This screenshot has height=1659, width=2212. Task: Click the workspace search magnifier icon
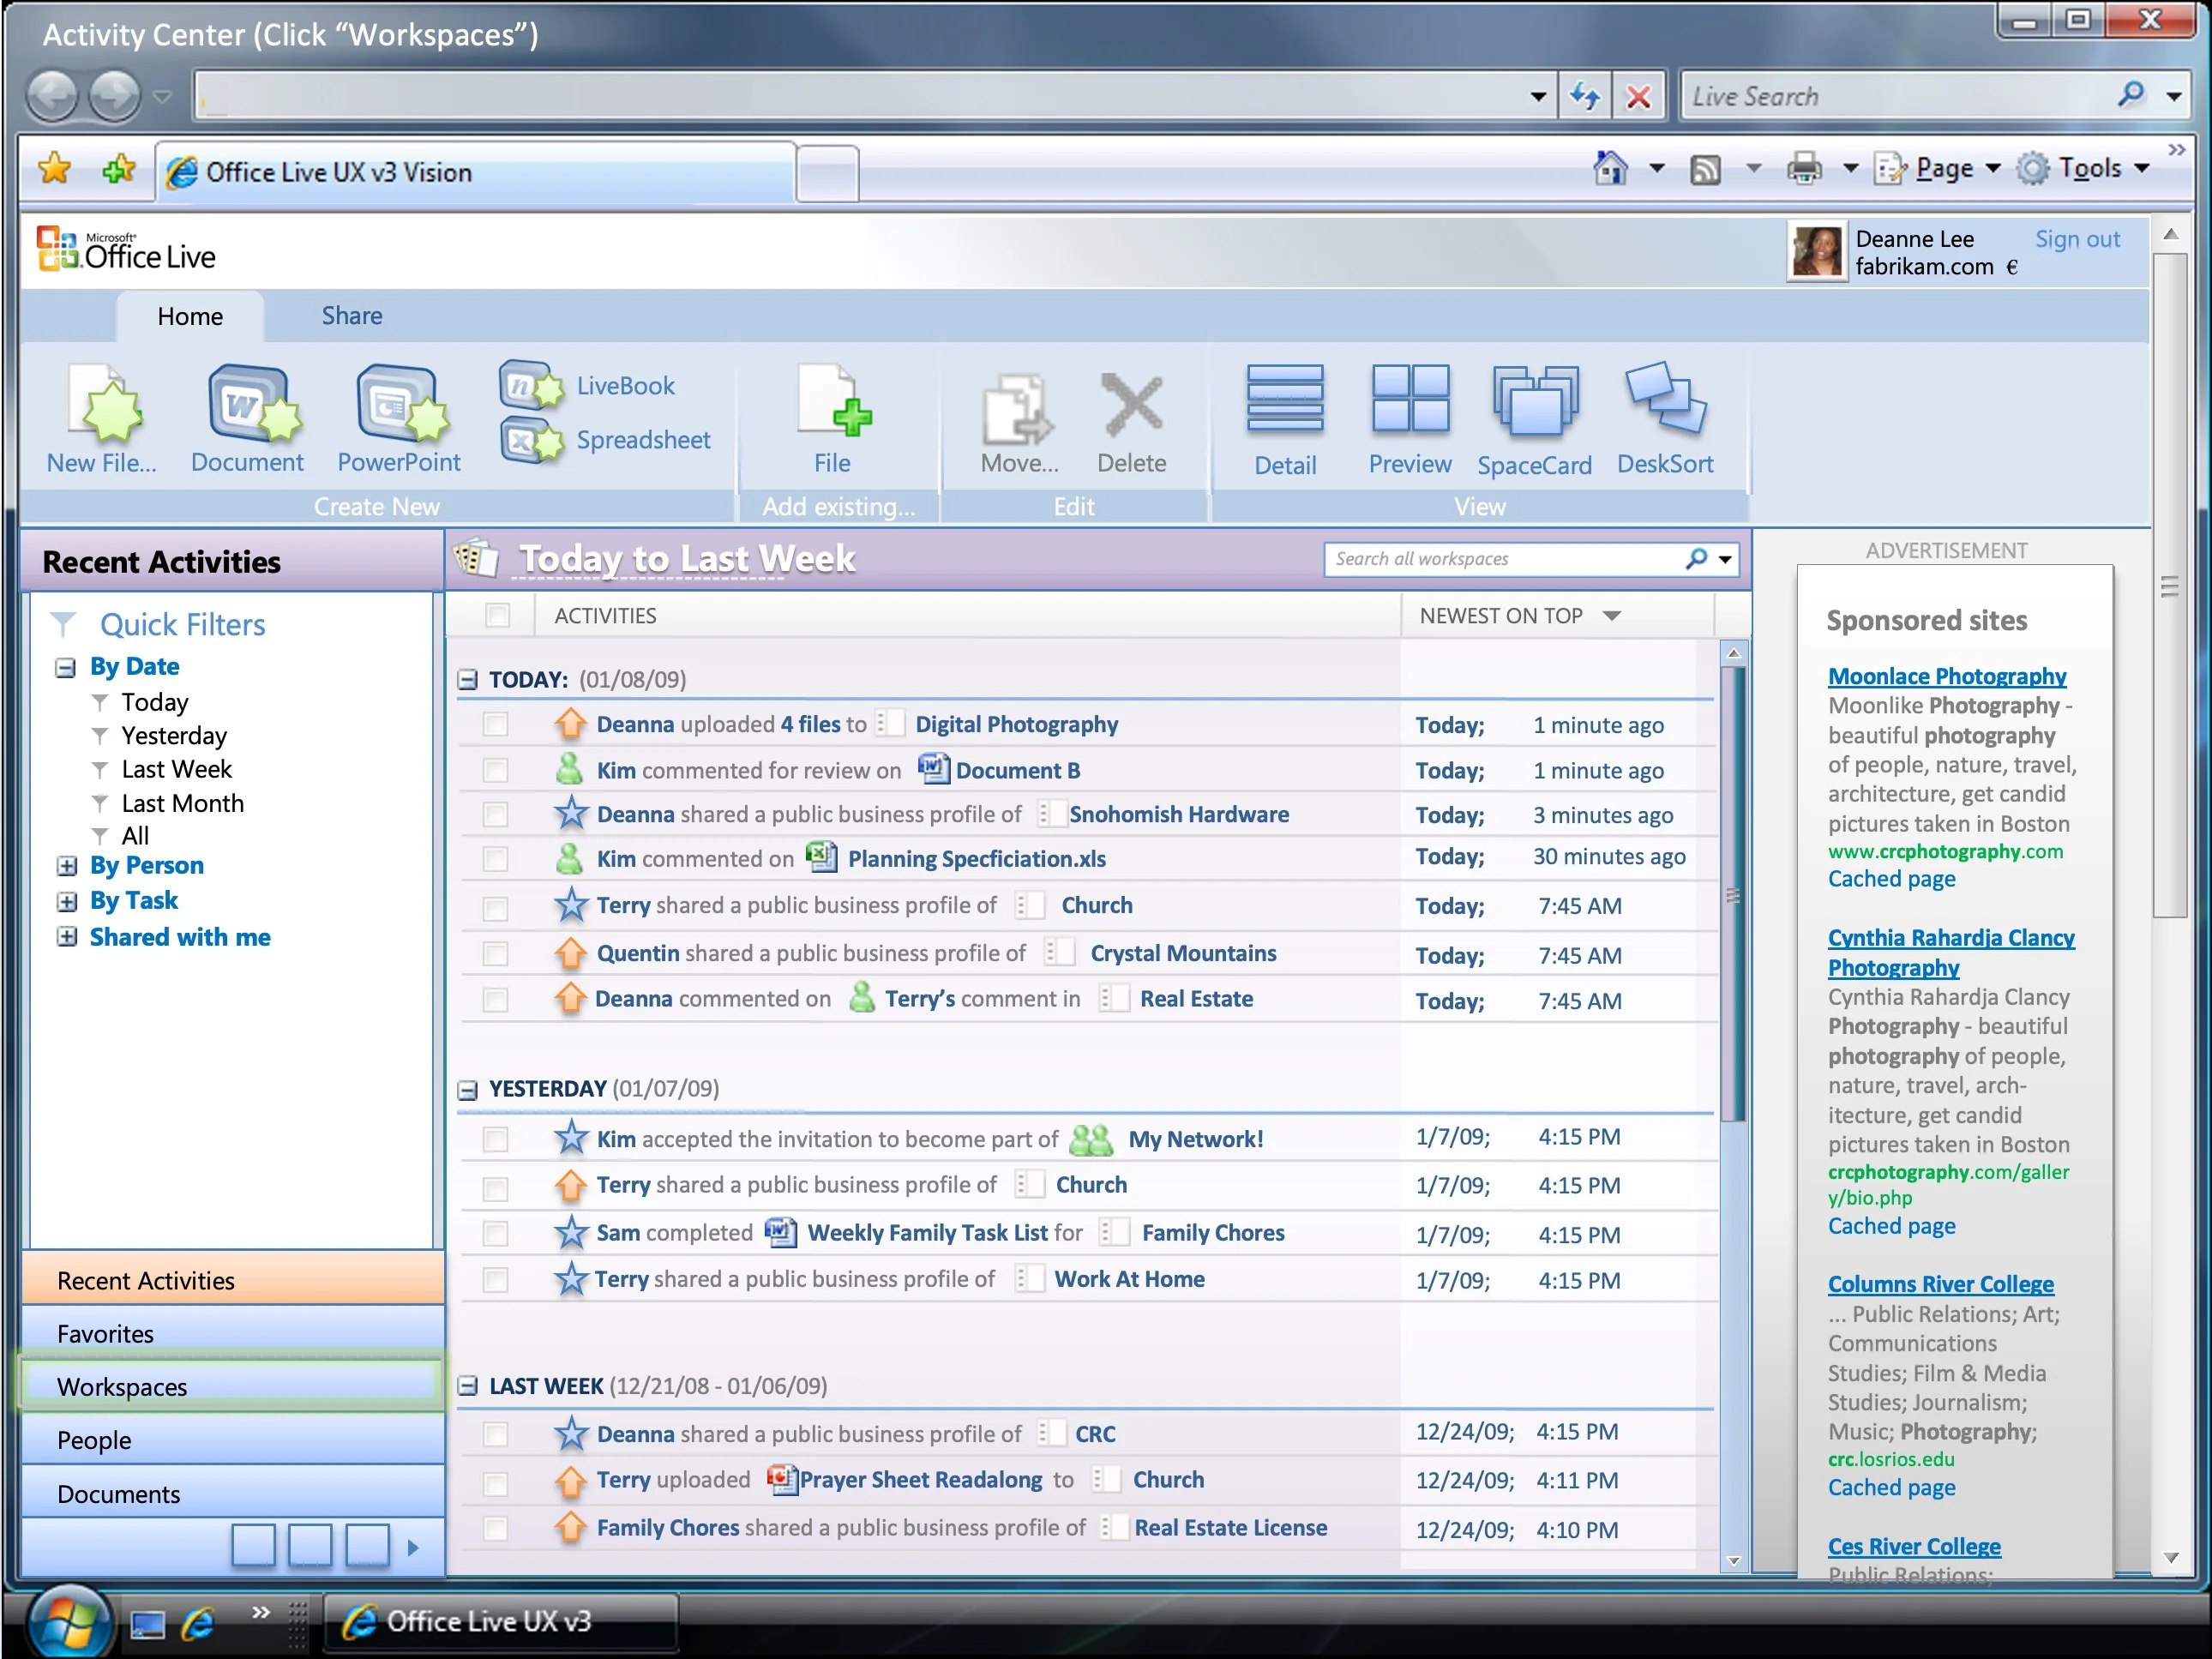tap(1696, 558)
